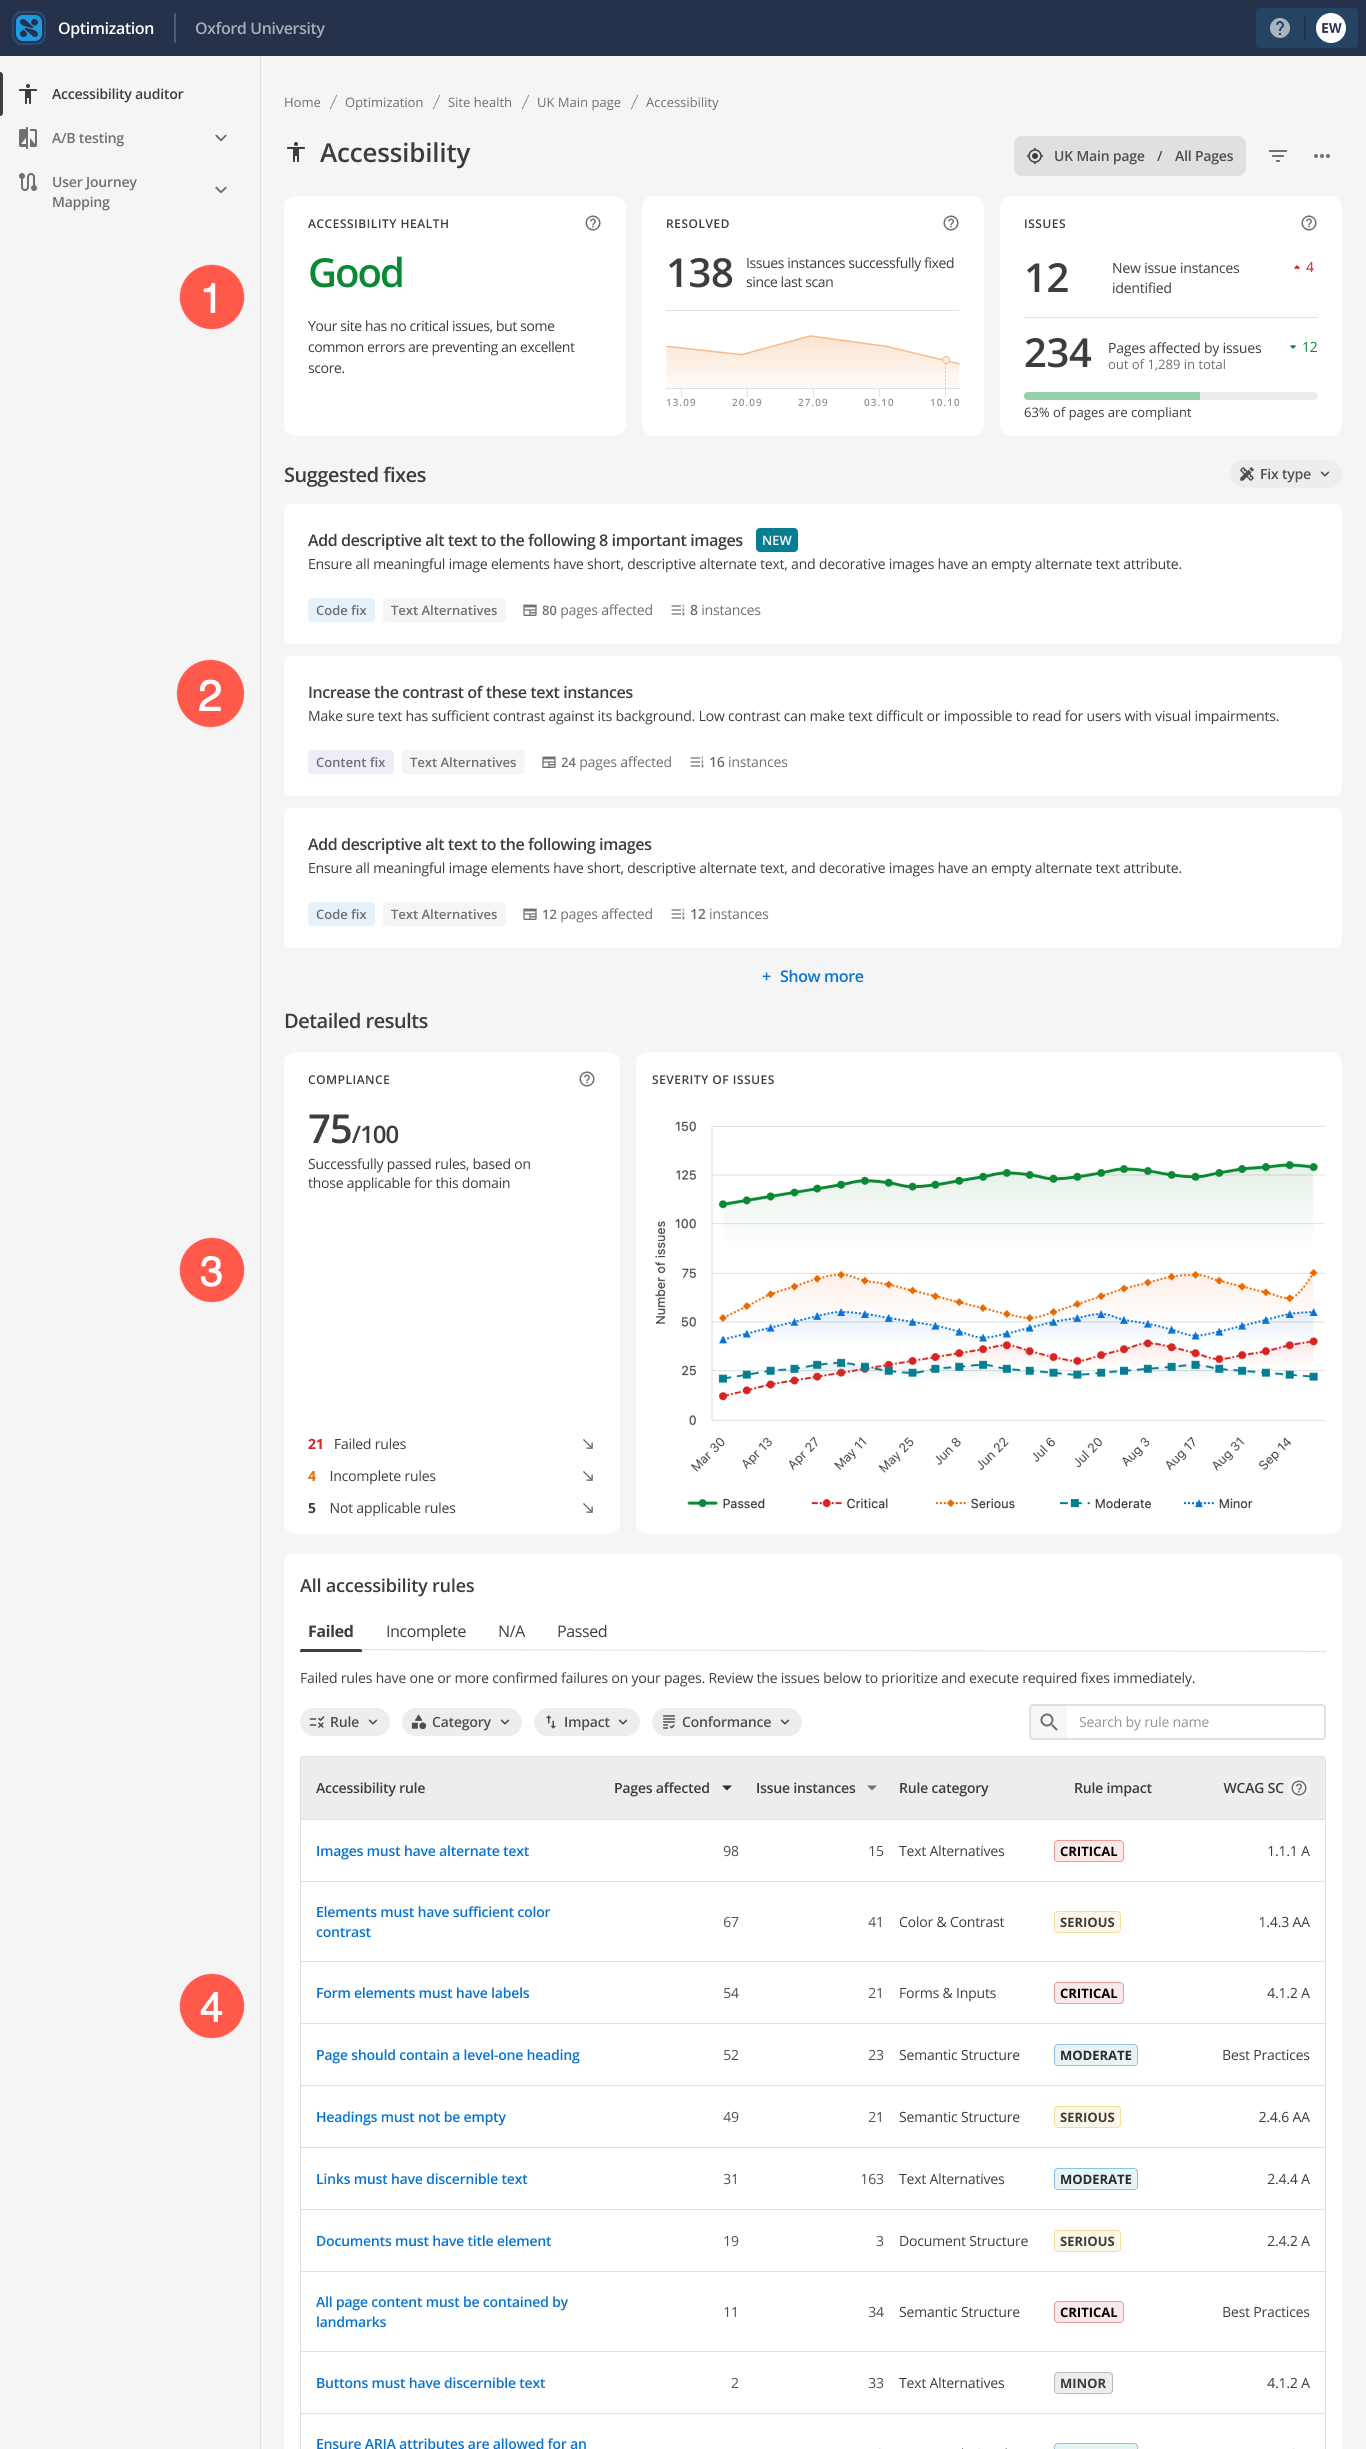Click the Accessibility auditor sidebar icon
The width and height of the screenshot is (1366, 2449).
pyautogui.click(x=28, y=94)
